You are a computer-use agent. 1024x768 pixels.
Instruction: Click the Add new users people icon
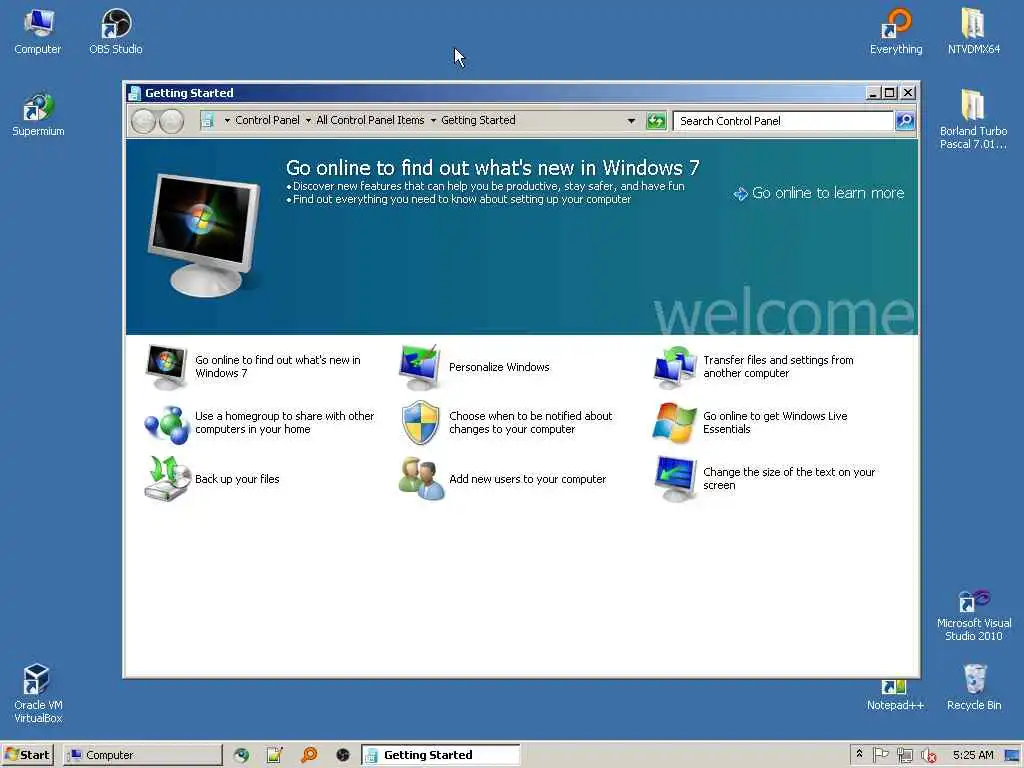421,479
